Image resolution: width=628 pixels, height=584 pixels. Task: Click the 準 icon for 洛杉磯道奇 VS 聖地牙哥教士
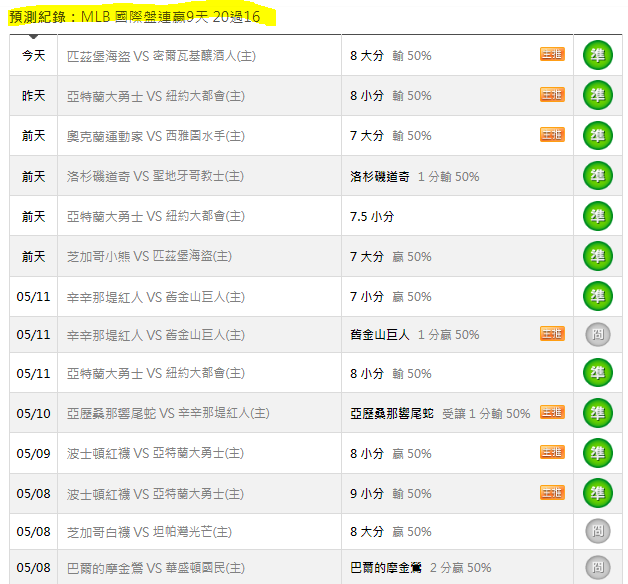point(598,175)
